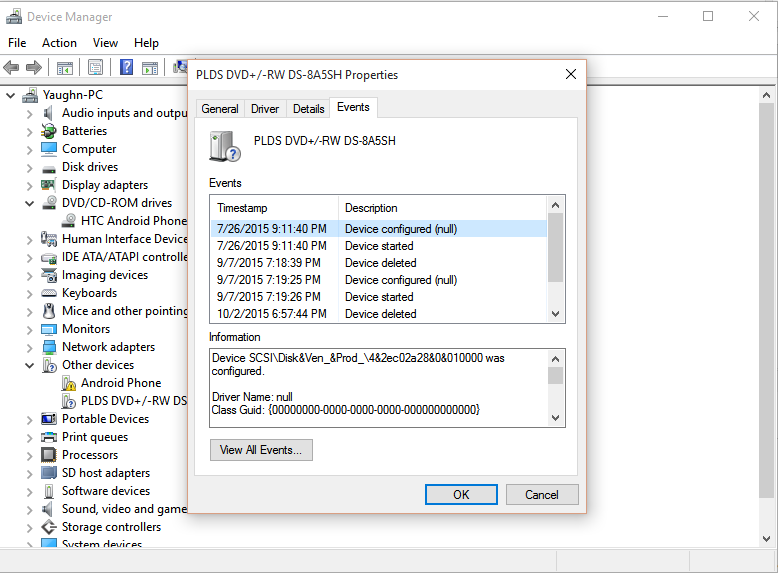Click the Network adapters category icon
The height and width of the screenshot is (573, 778).
[x=49, y=347]
